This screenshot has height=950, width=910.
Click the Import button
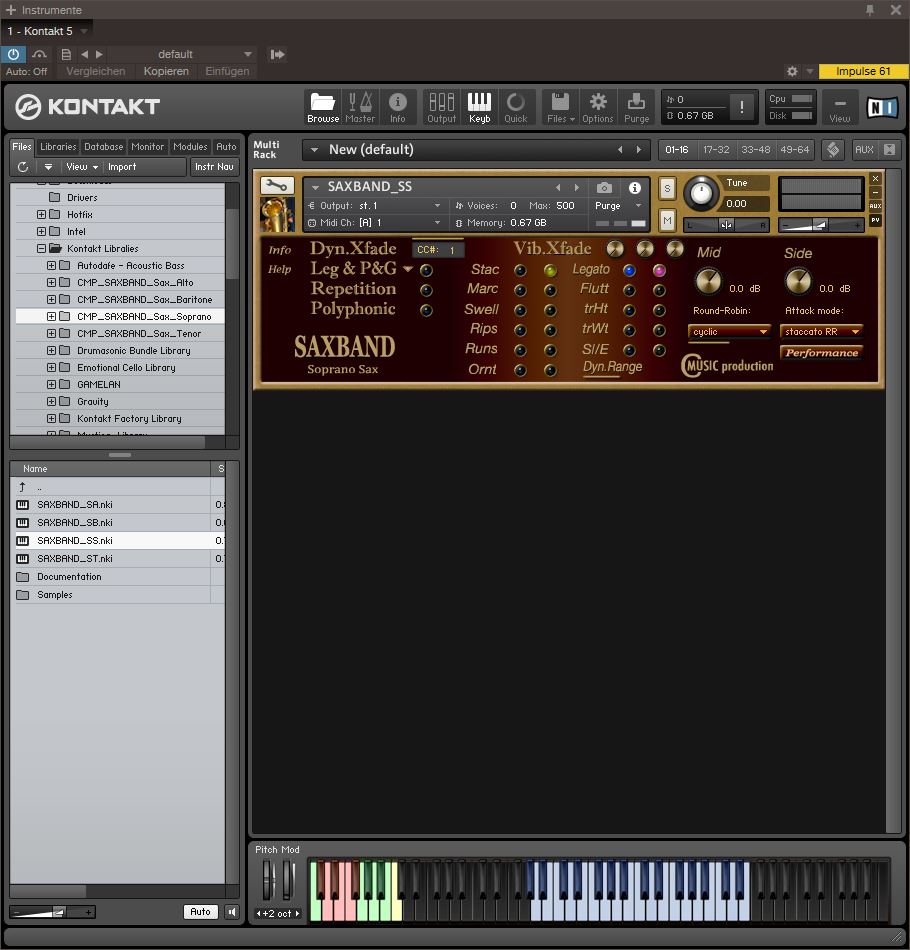click(x=122, y=167)
